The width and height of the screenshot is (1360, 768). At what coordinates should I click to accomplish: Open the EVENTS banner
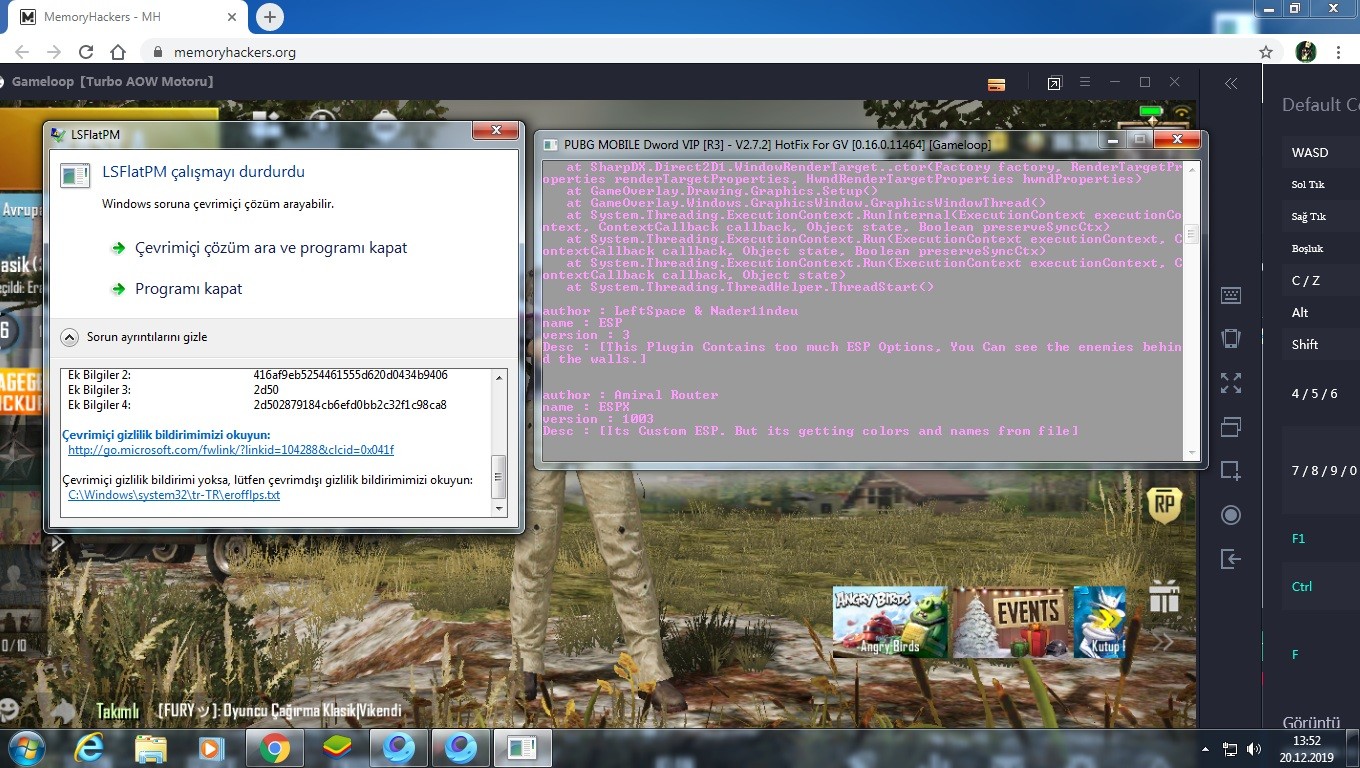click(x=1009, y=622)
